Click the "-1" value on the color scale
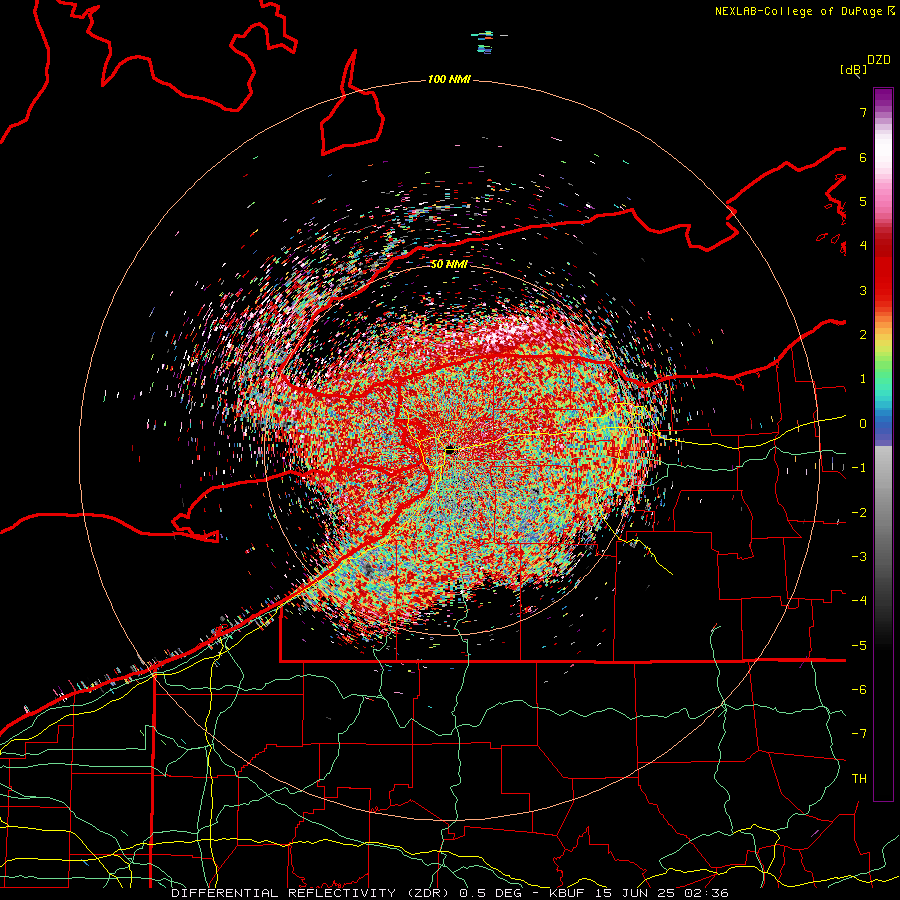The width and height of the screenshot is (900, 900). tap(859, 468)
